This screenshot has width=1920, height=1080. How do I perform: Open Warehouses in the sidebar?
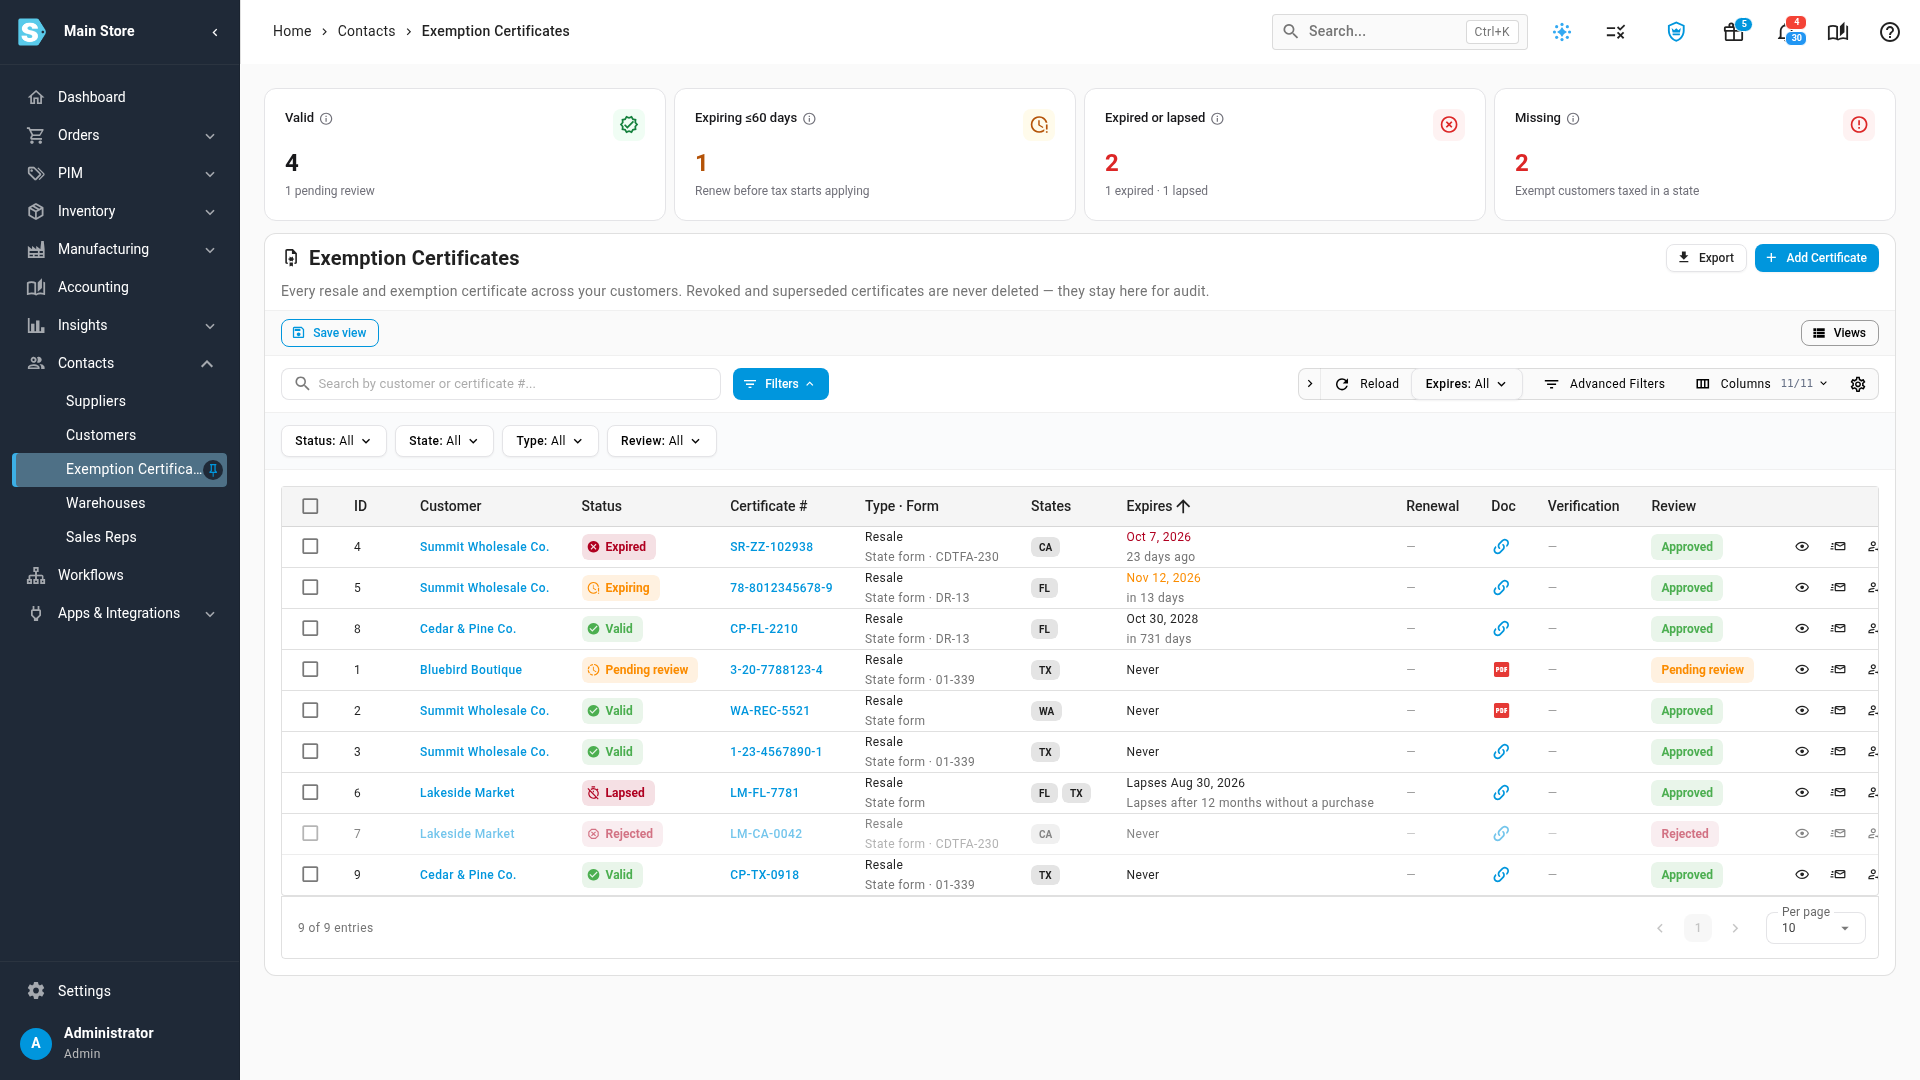[x=106, y=503]
